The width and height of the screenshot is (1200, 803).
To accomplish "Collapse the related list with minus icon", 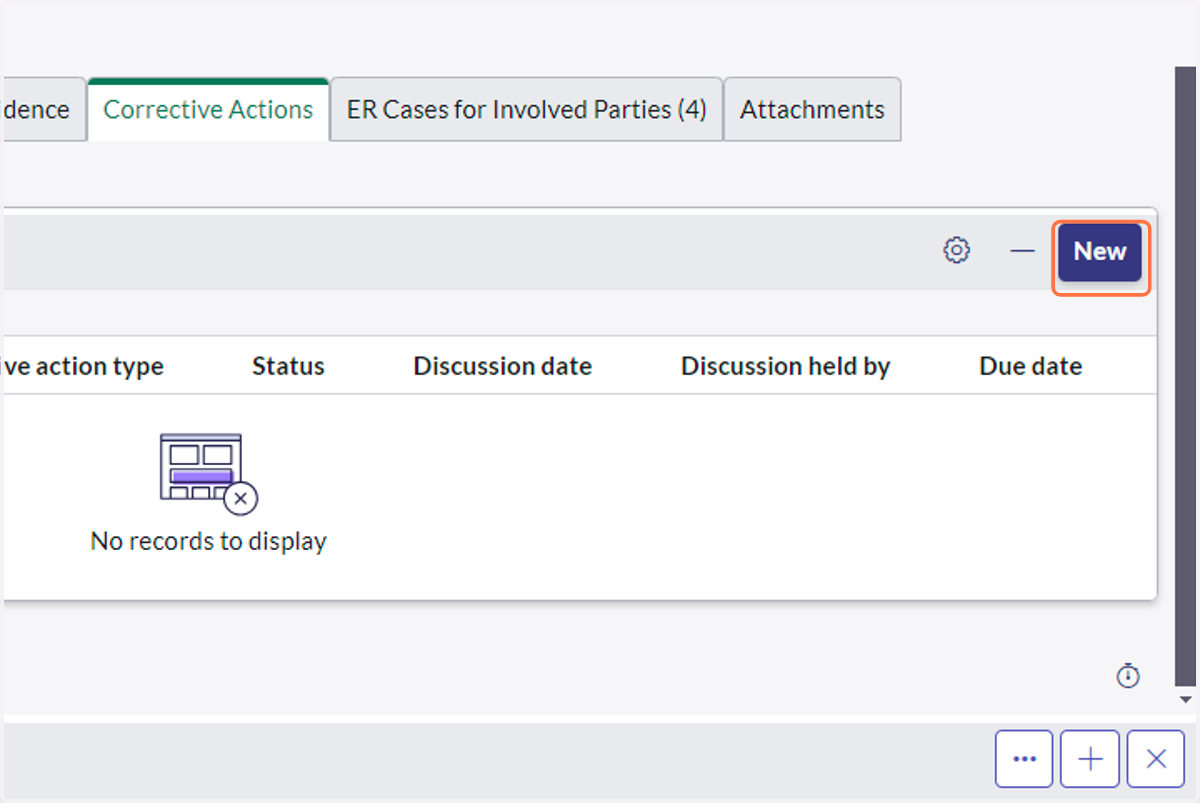I will (1022, 251).
